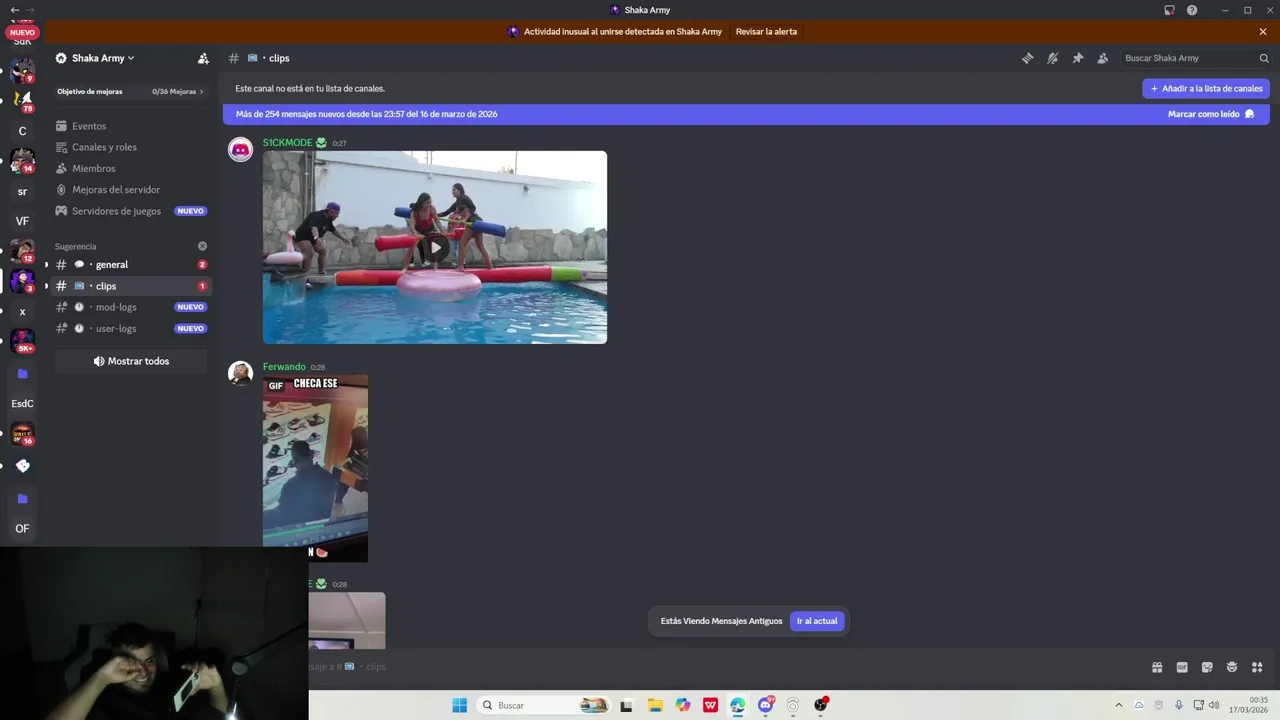The image size is (1280, 720).
Task: Open Windows Start menu
Action: point(459,705)
